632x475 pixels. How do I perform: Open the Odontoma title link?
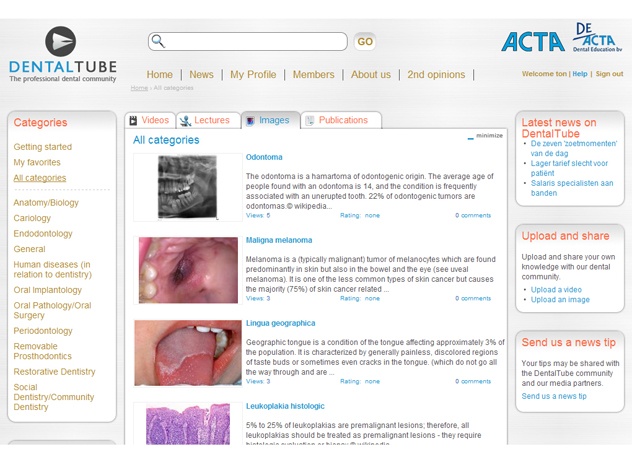[264, 157]
